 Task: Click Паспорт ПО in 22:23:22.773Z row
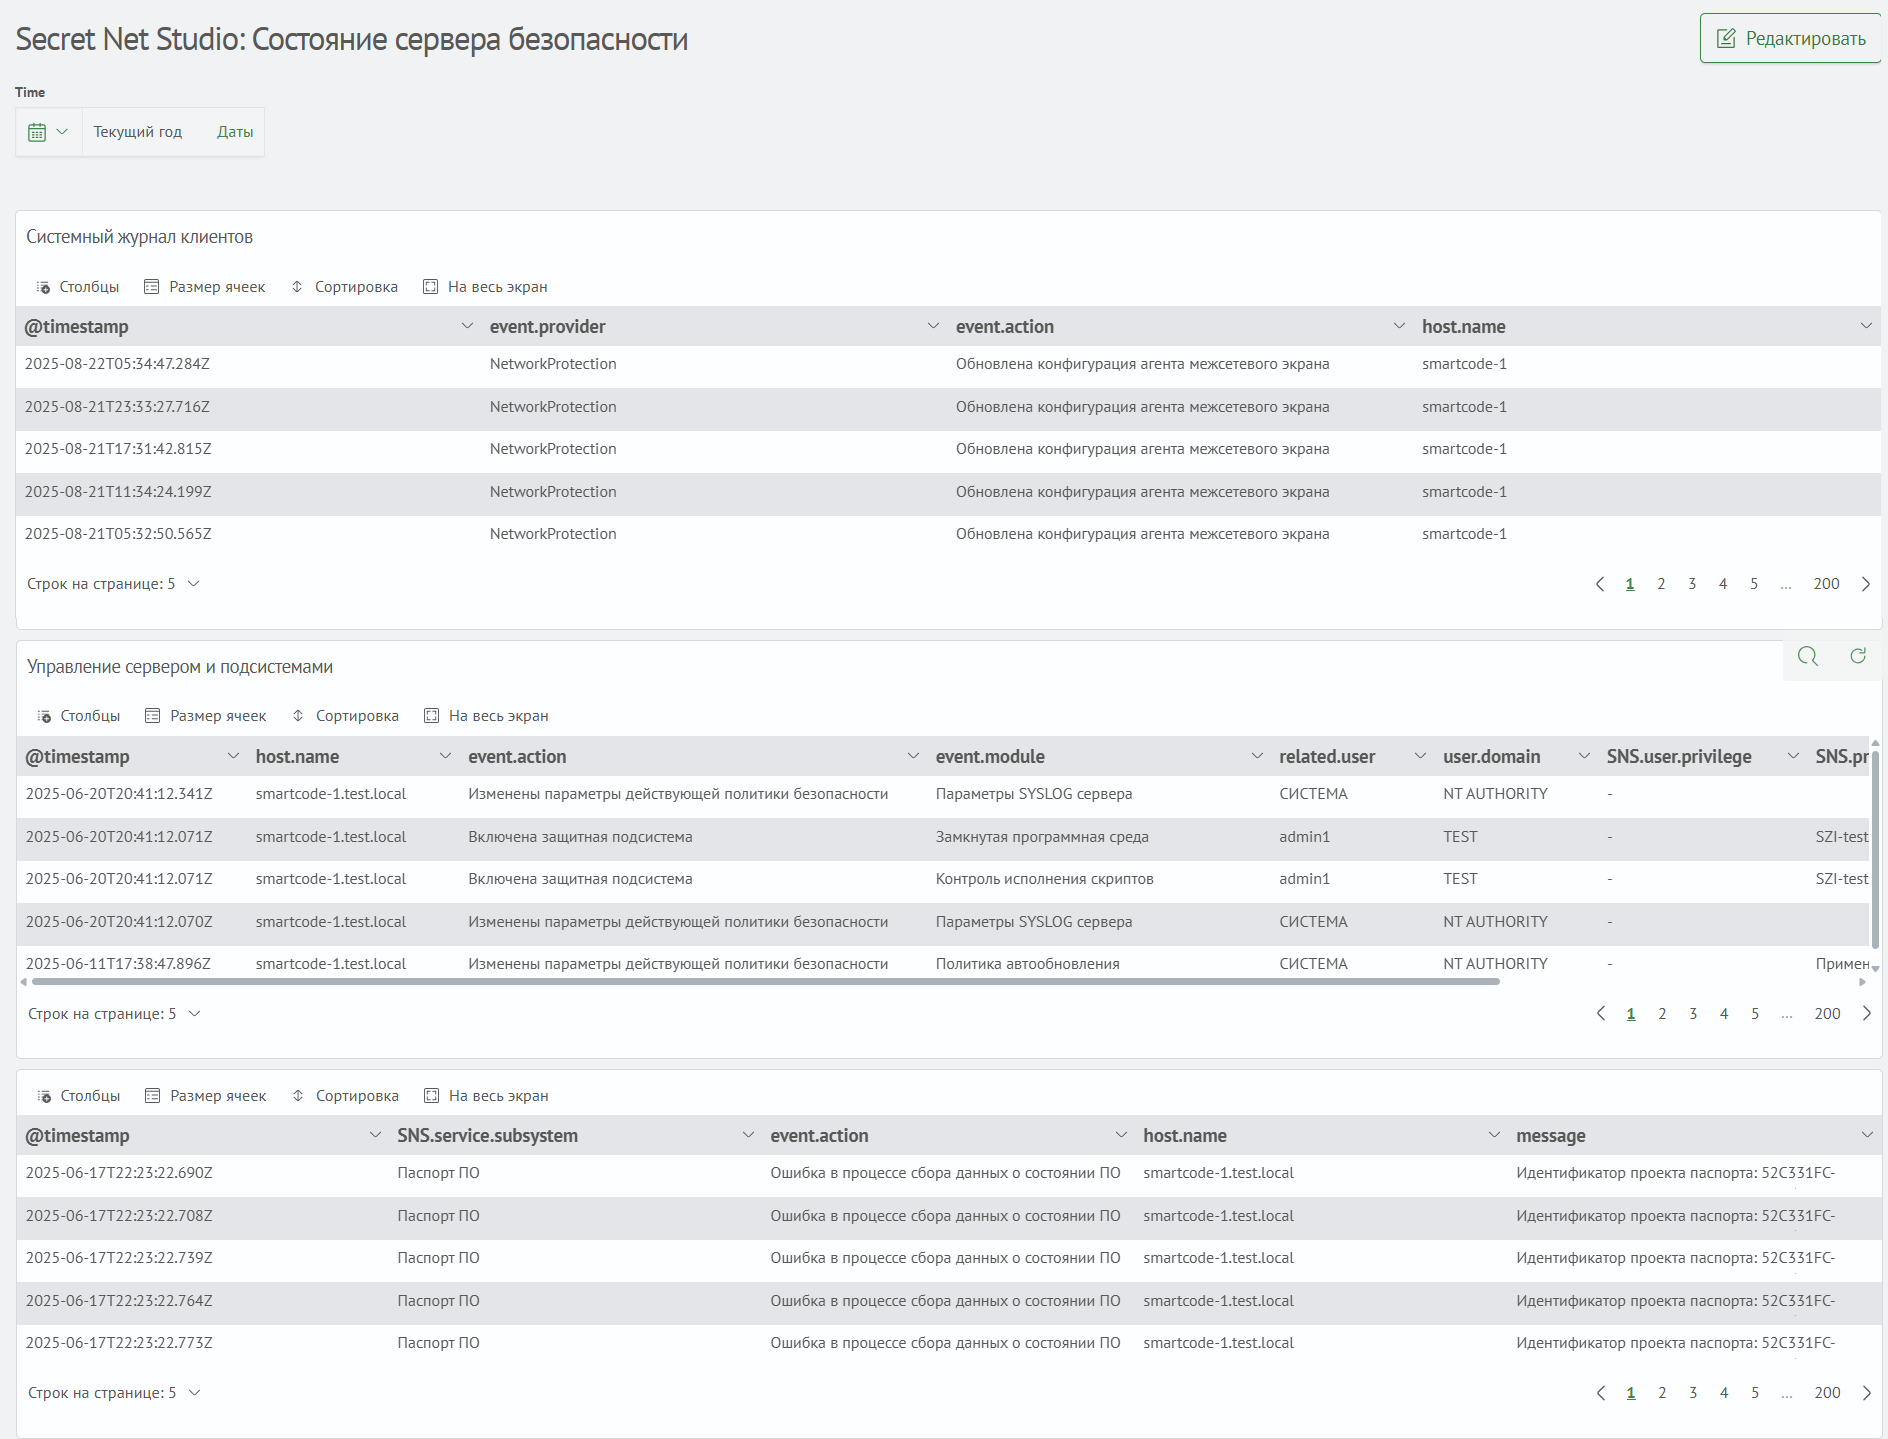(x=438, y=1343)
